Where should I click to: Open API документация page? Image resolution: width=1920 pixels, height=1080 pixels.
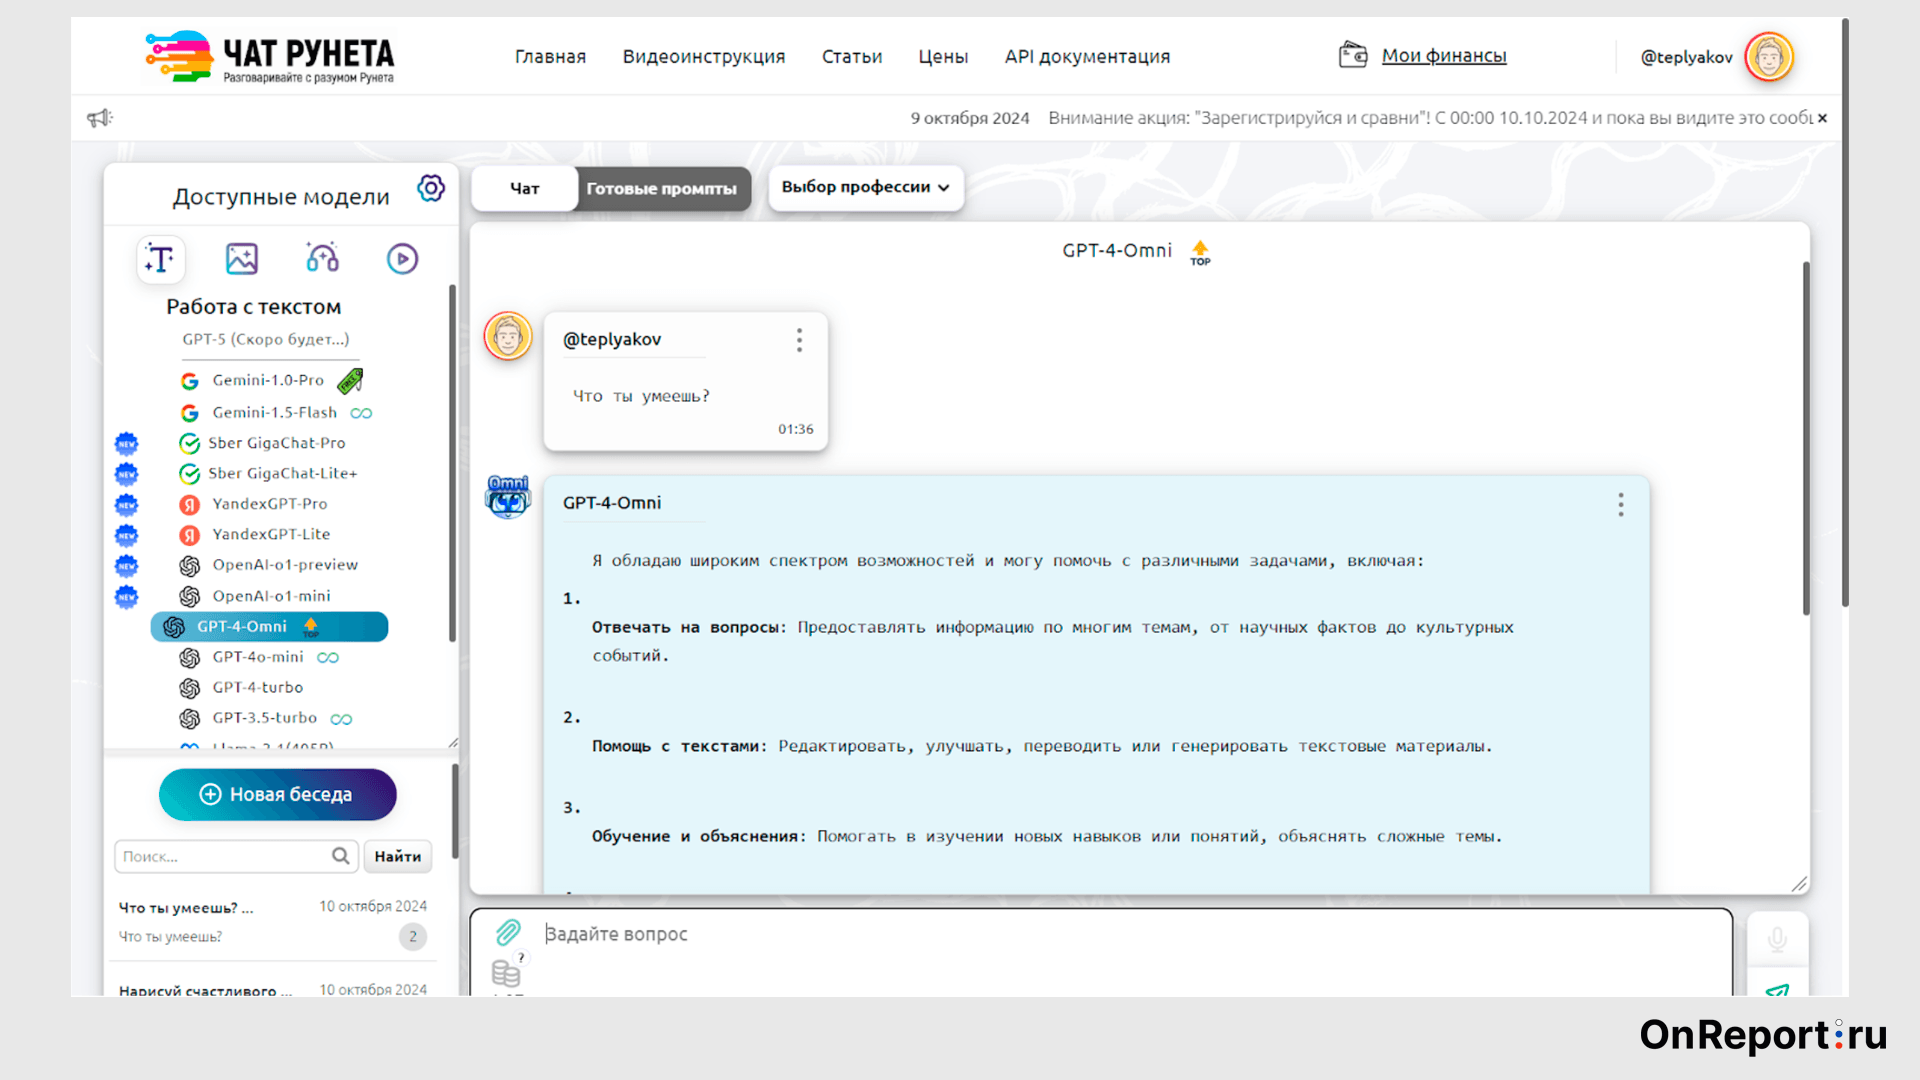point(1087,56)
